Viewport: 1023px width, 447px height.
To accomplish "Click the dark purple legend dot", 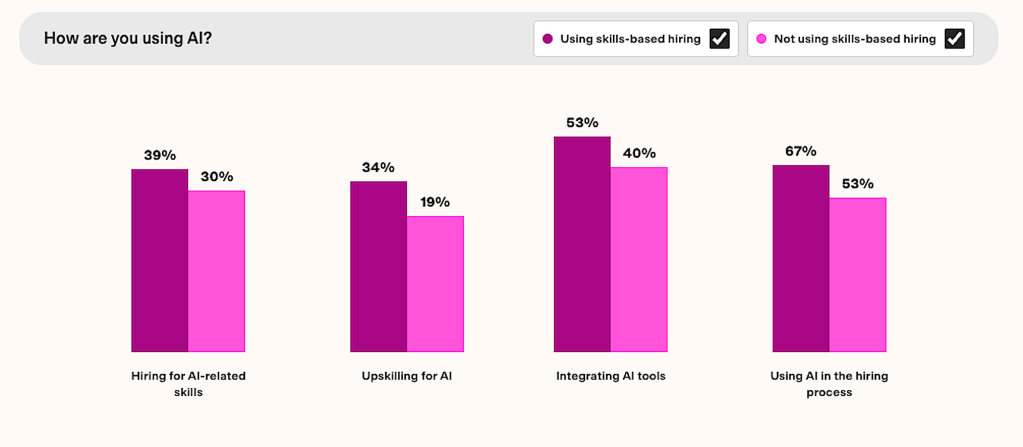I will [548, 39].
